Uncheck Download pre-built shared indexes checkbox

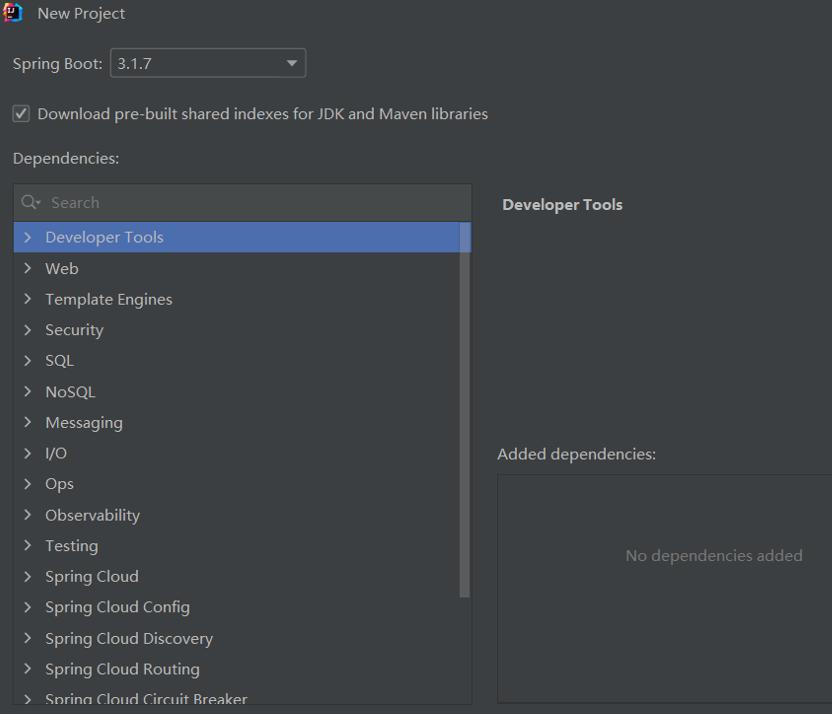pyautogui.click(x=21, y=114)
